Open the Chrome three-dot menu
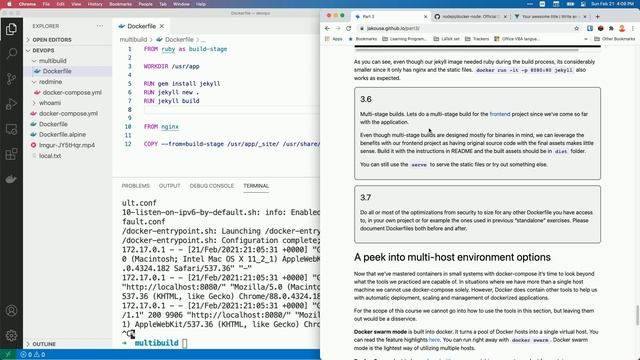 (x=633, y=28)
